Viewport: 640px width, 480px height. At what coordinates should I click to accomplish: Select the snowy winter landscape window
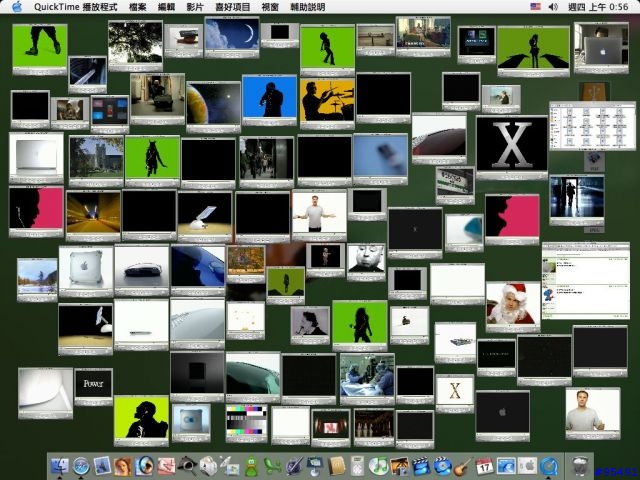click(37, 280)
